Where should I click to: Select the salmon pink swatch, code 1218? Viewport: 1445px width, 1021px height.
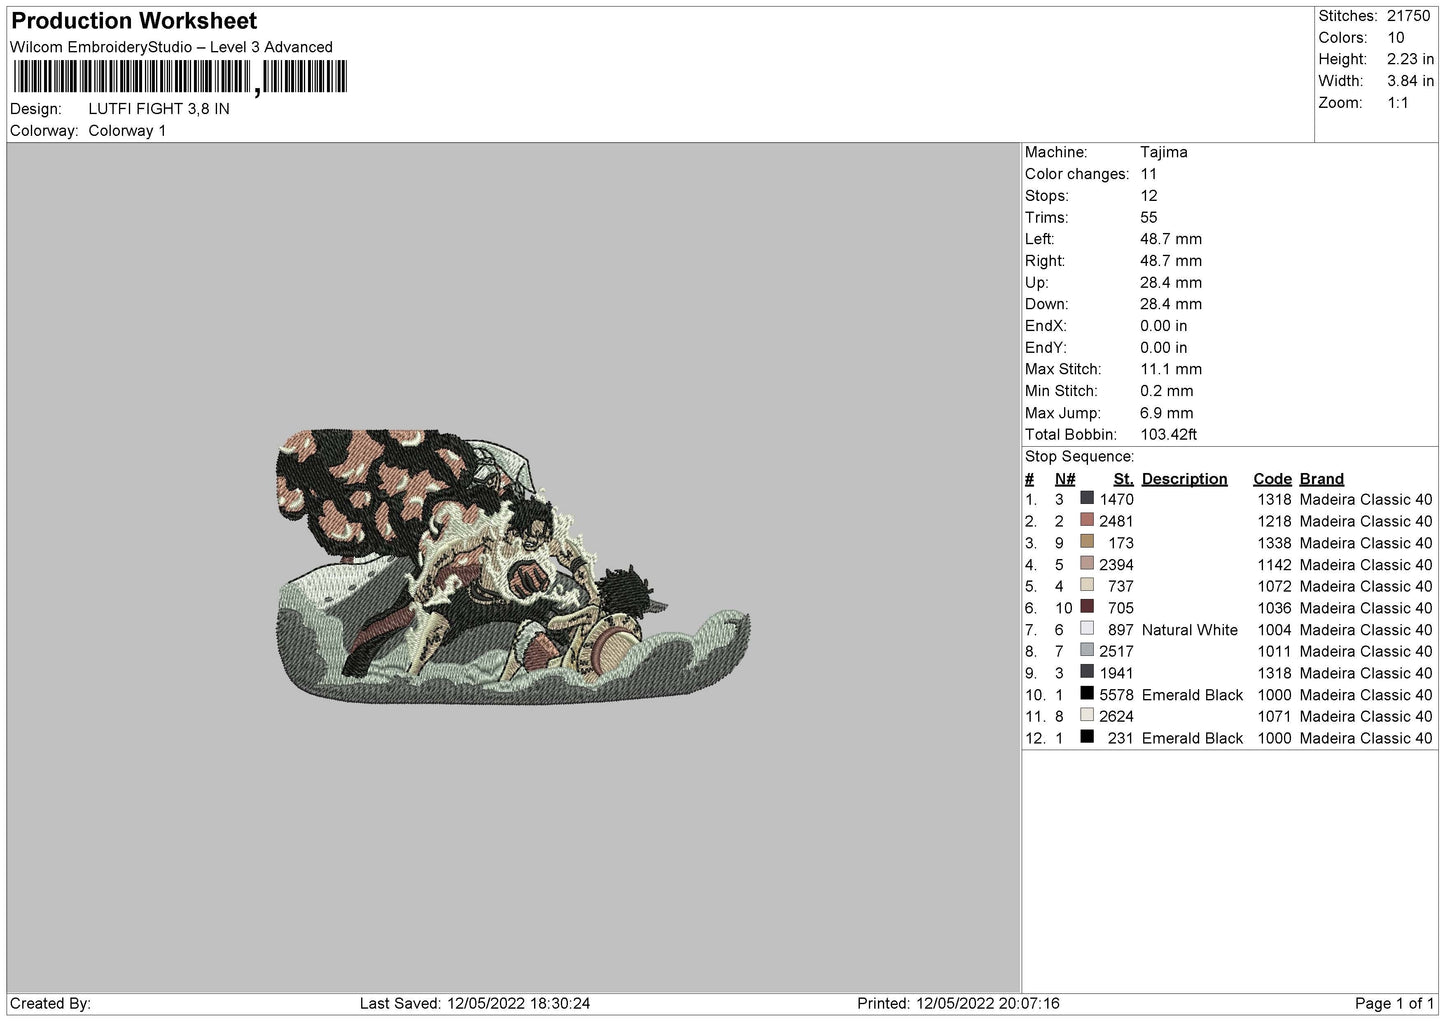pos(1087,520)
